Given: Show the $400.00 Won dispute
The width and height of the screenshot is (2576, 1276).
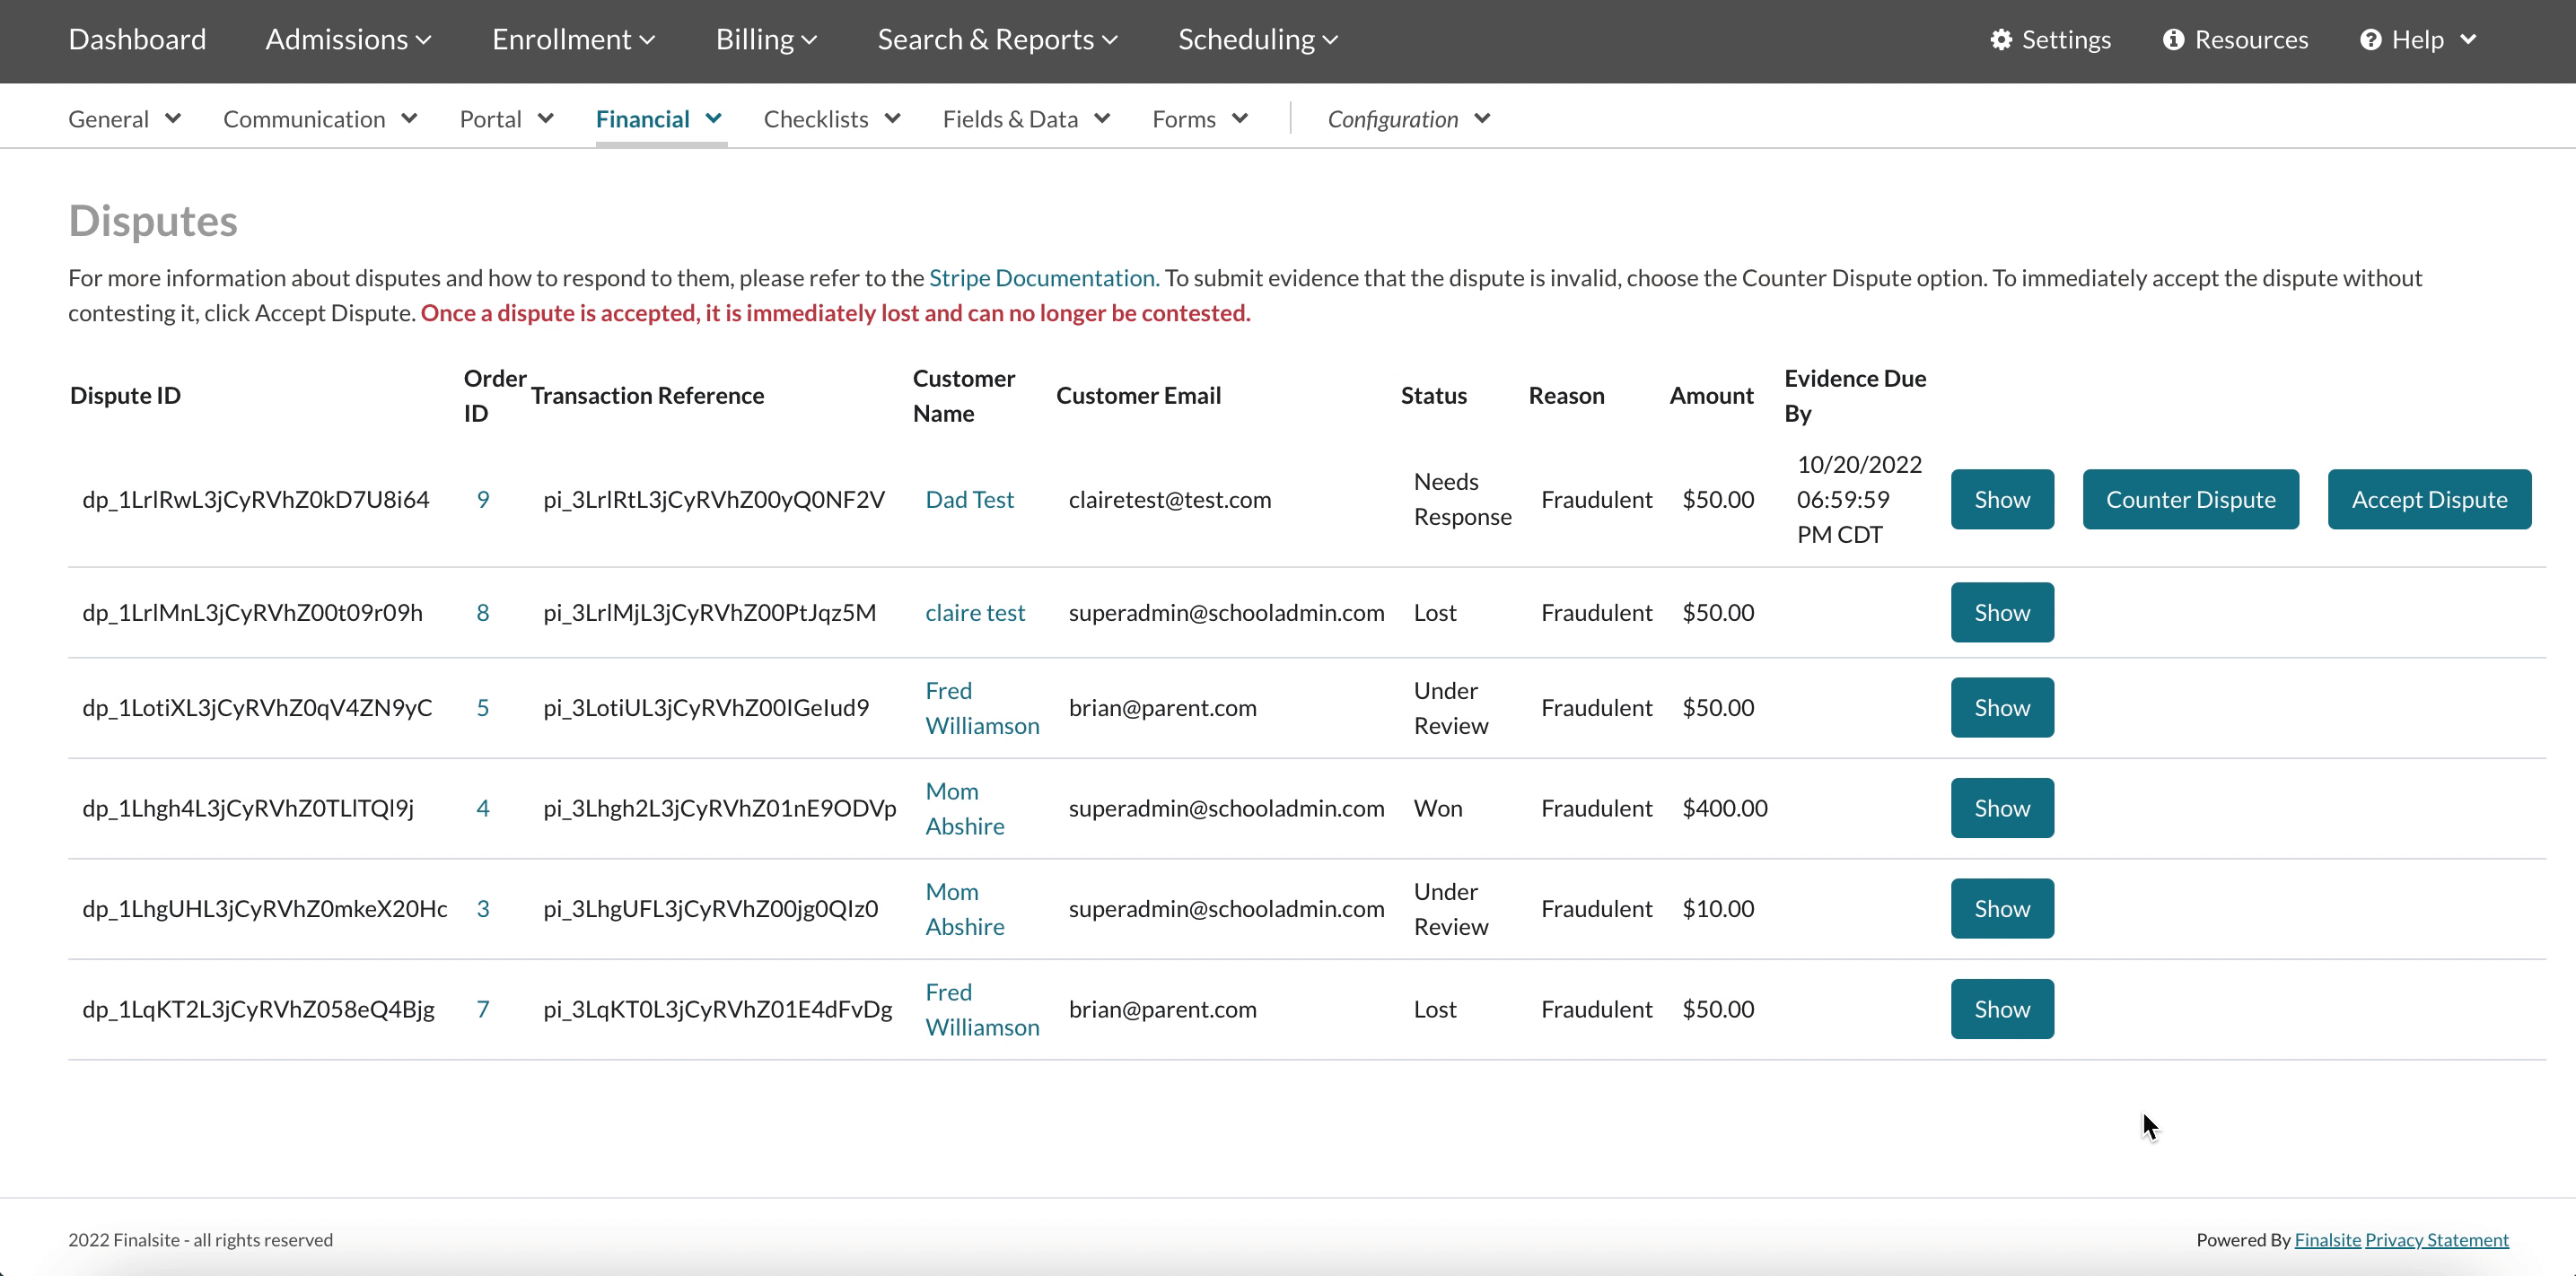Looking at the screenshot, I should [2001, 808].
